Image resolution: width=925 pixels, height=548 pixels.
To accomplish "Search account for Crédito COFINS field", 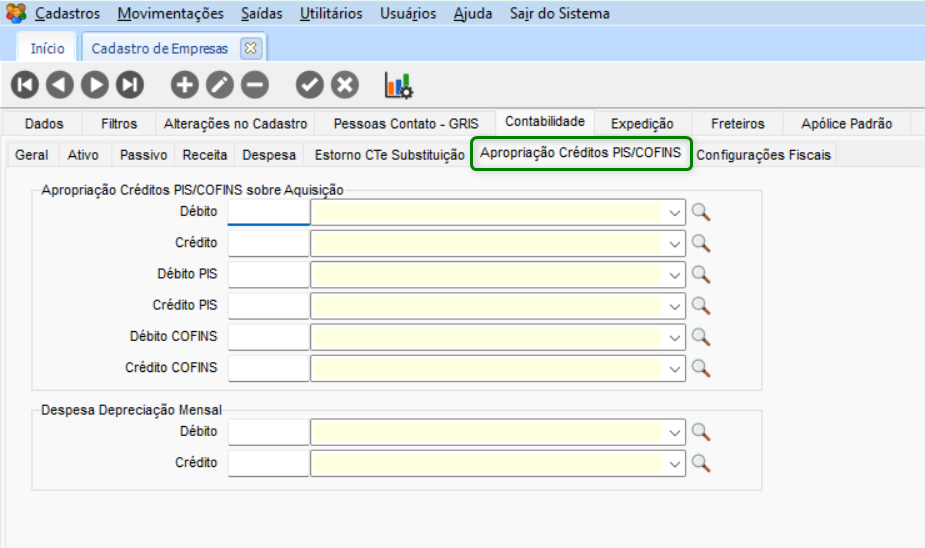I will coord(700,368).
